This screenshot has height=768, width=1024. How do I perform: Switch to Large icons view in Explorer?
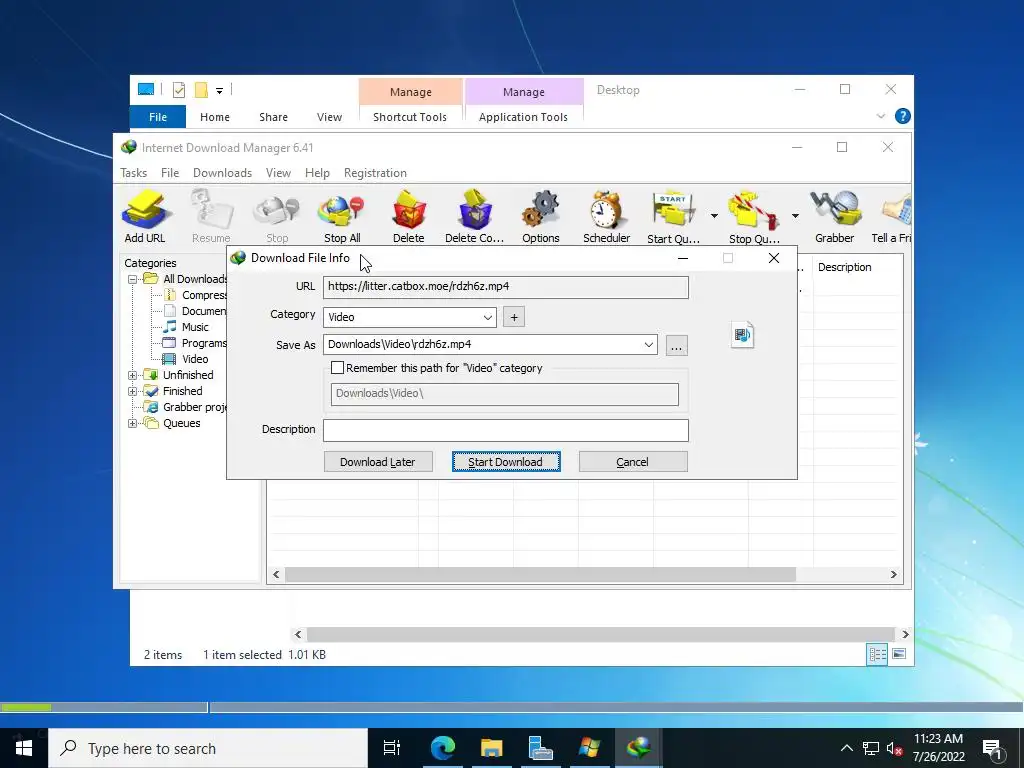pyautogui.click(x=899, y=654)
